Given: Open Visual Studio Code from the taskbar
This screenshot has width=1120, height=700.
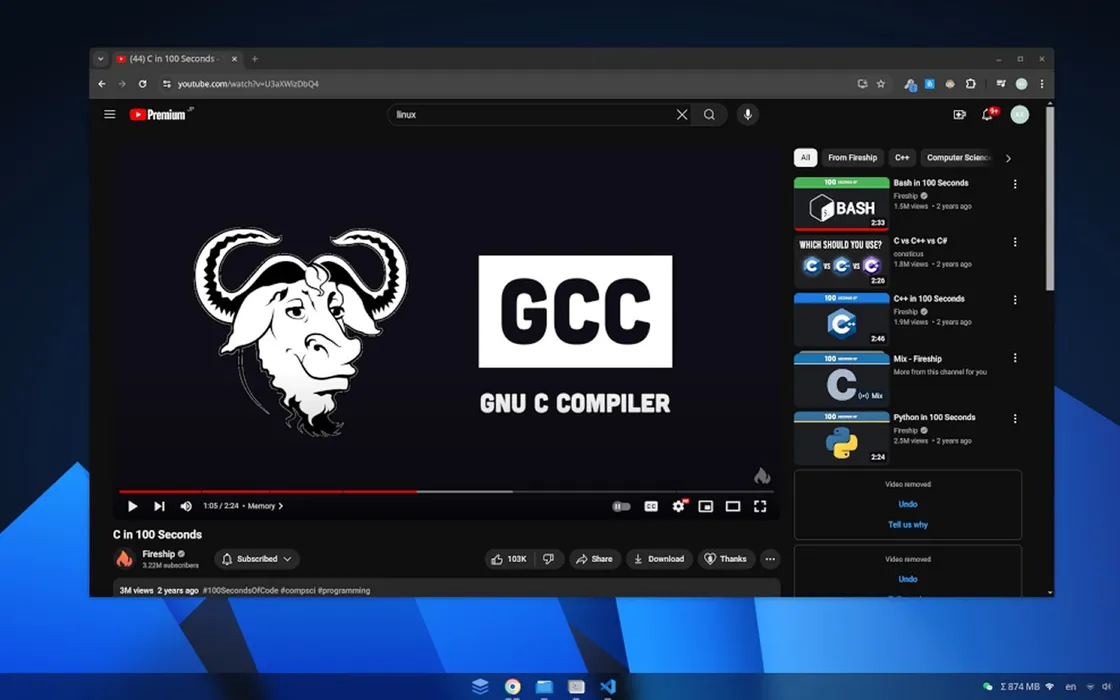Looking at the screenshot, I should tap(608, 686).
